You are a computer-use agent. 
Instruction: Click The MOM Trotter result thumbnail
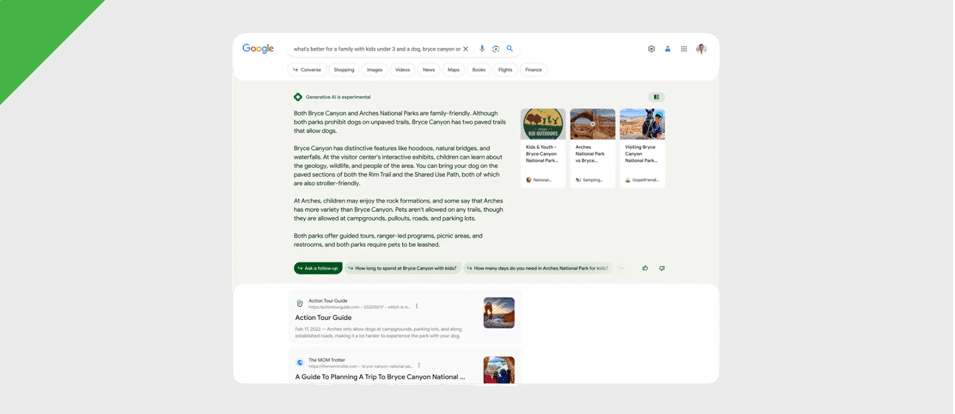click(x=499, y=370)
